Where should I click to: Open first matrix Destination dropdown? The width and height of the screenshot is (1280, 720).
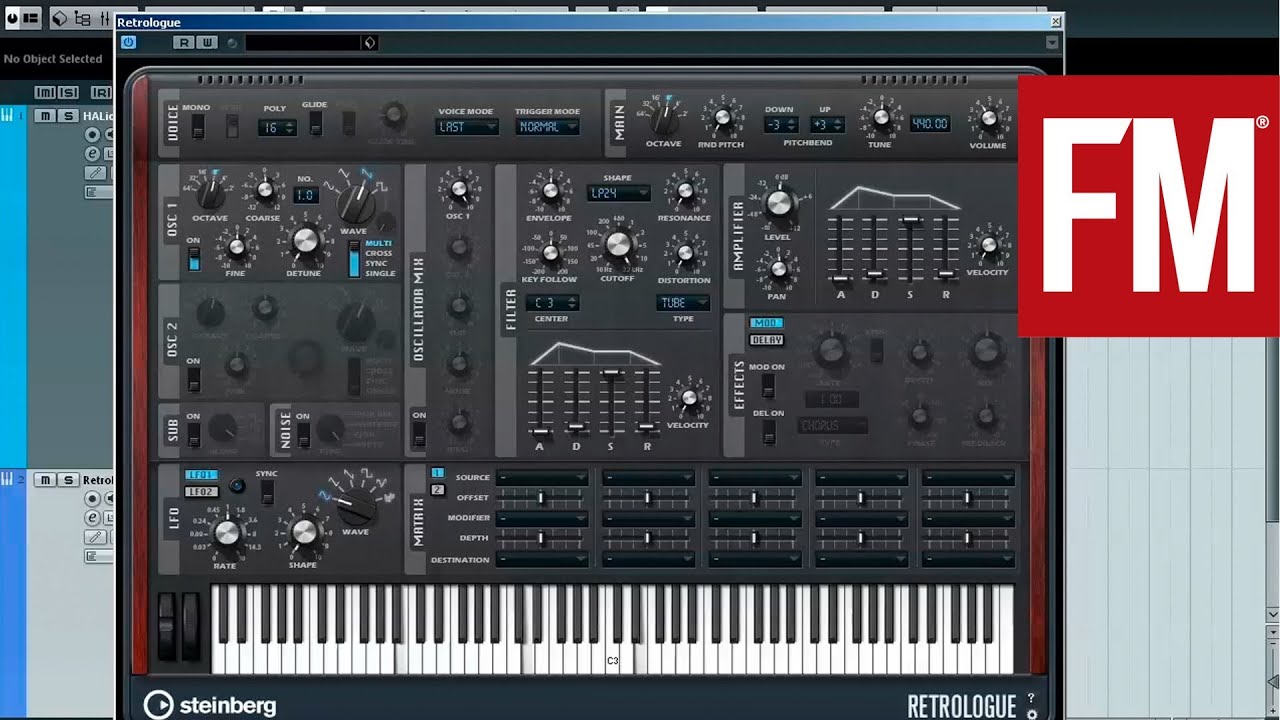pyautogui.click(x=542, y=560)
